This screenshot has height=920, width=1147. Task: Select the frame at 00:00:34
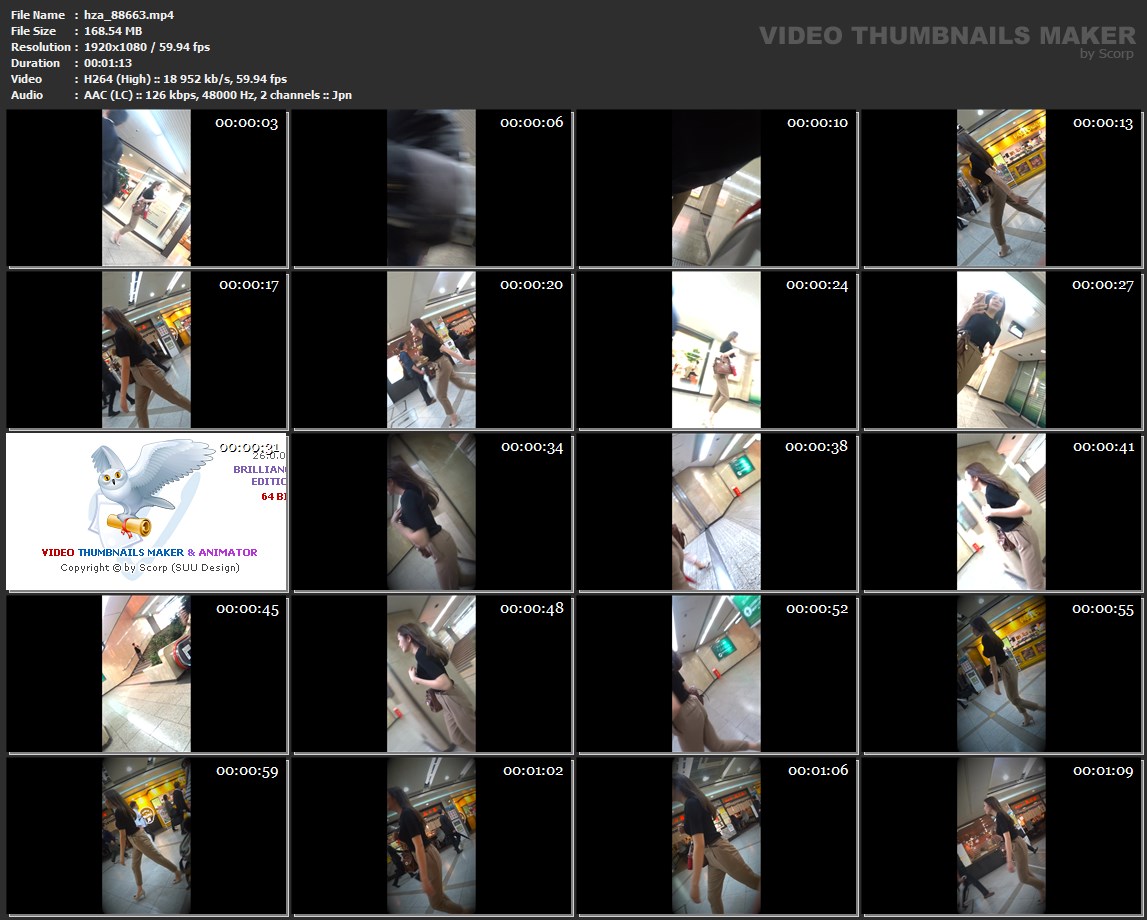tap(431, 512)
